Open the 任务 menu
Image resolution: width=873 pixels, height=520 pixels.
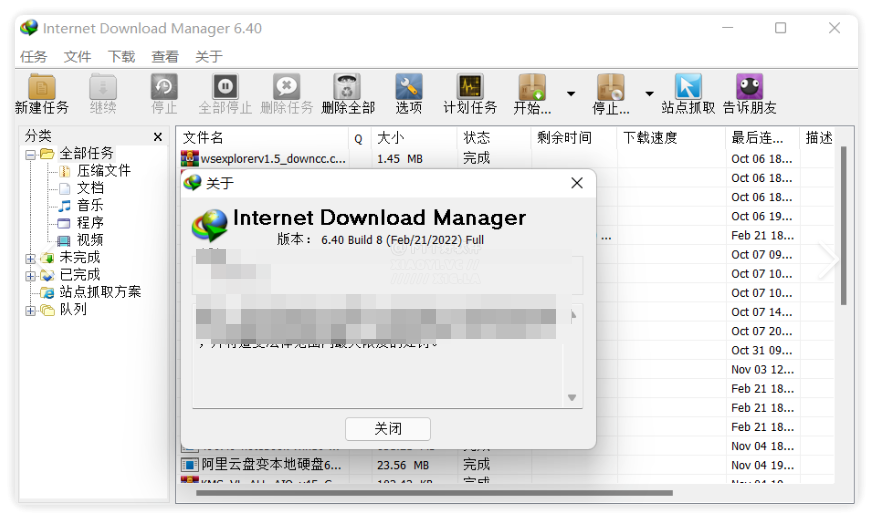coord(33,57)
